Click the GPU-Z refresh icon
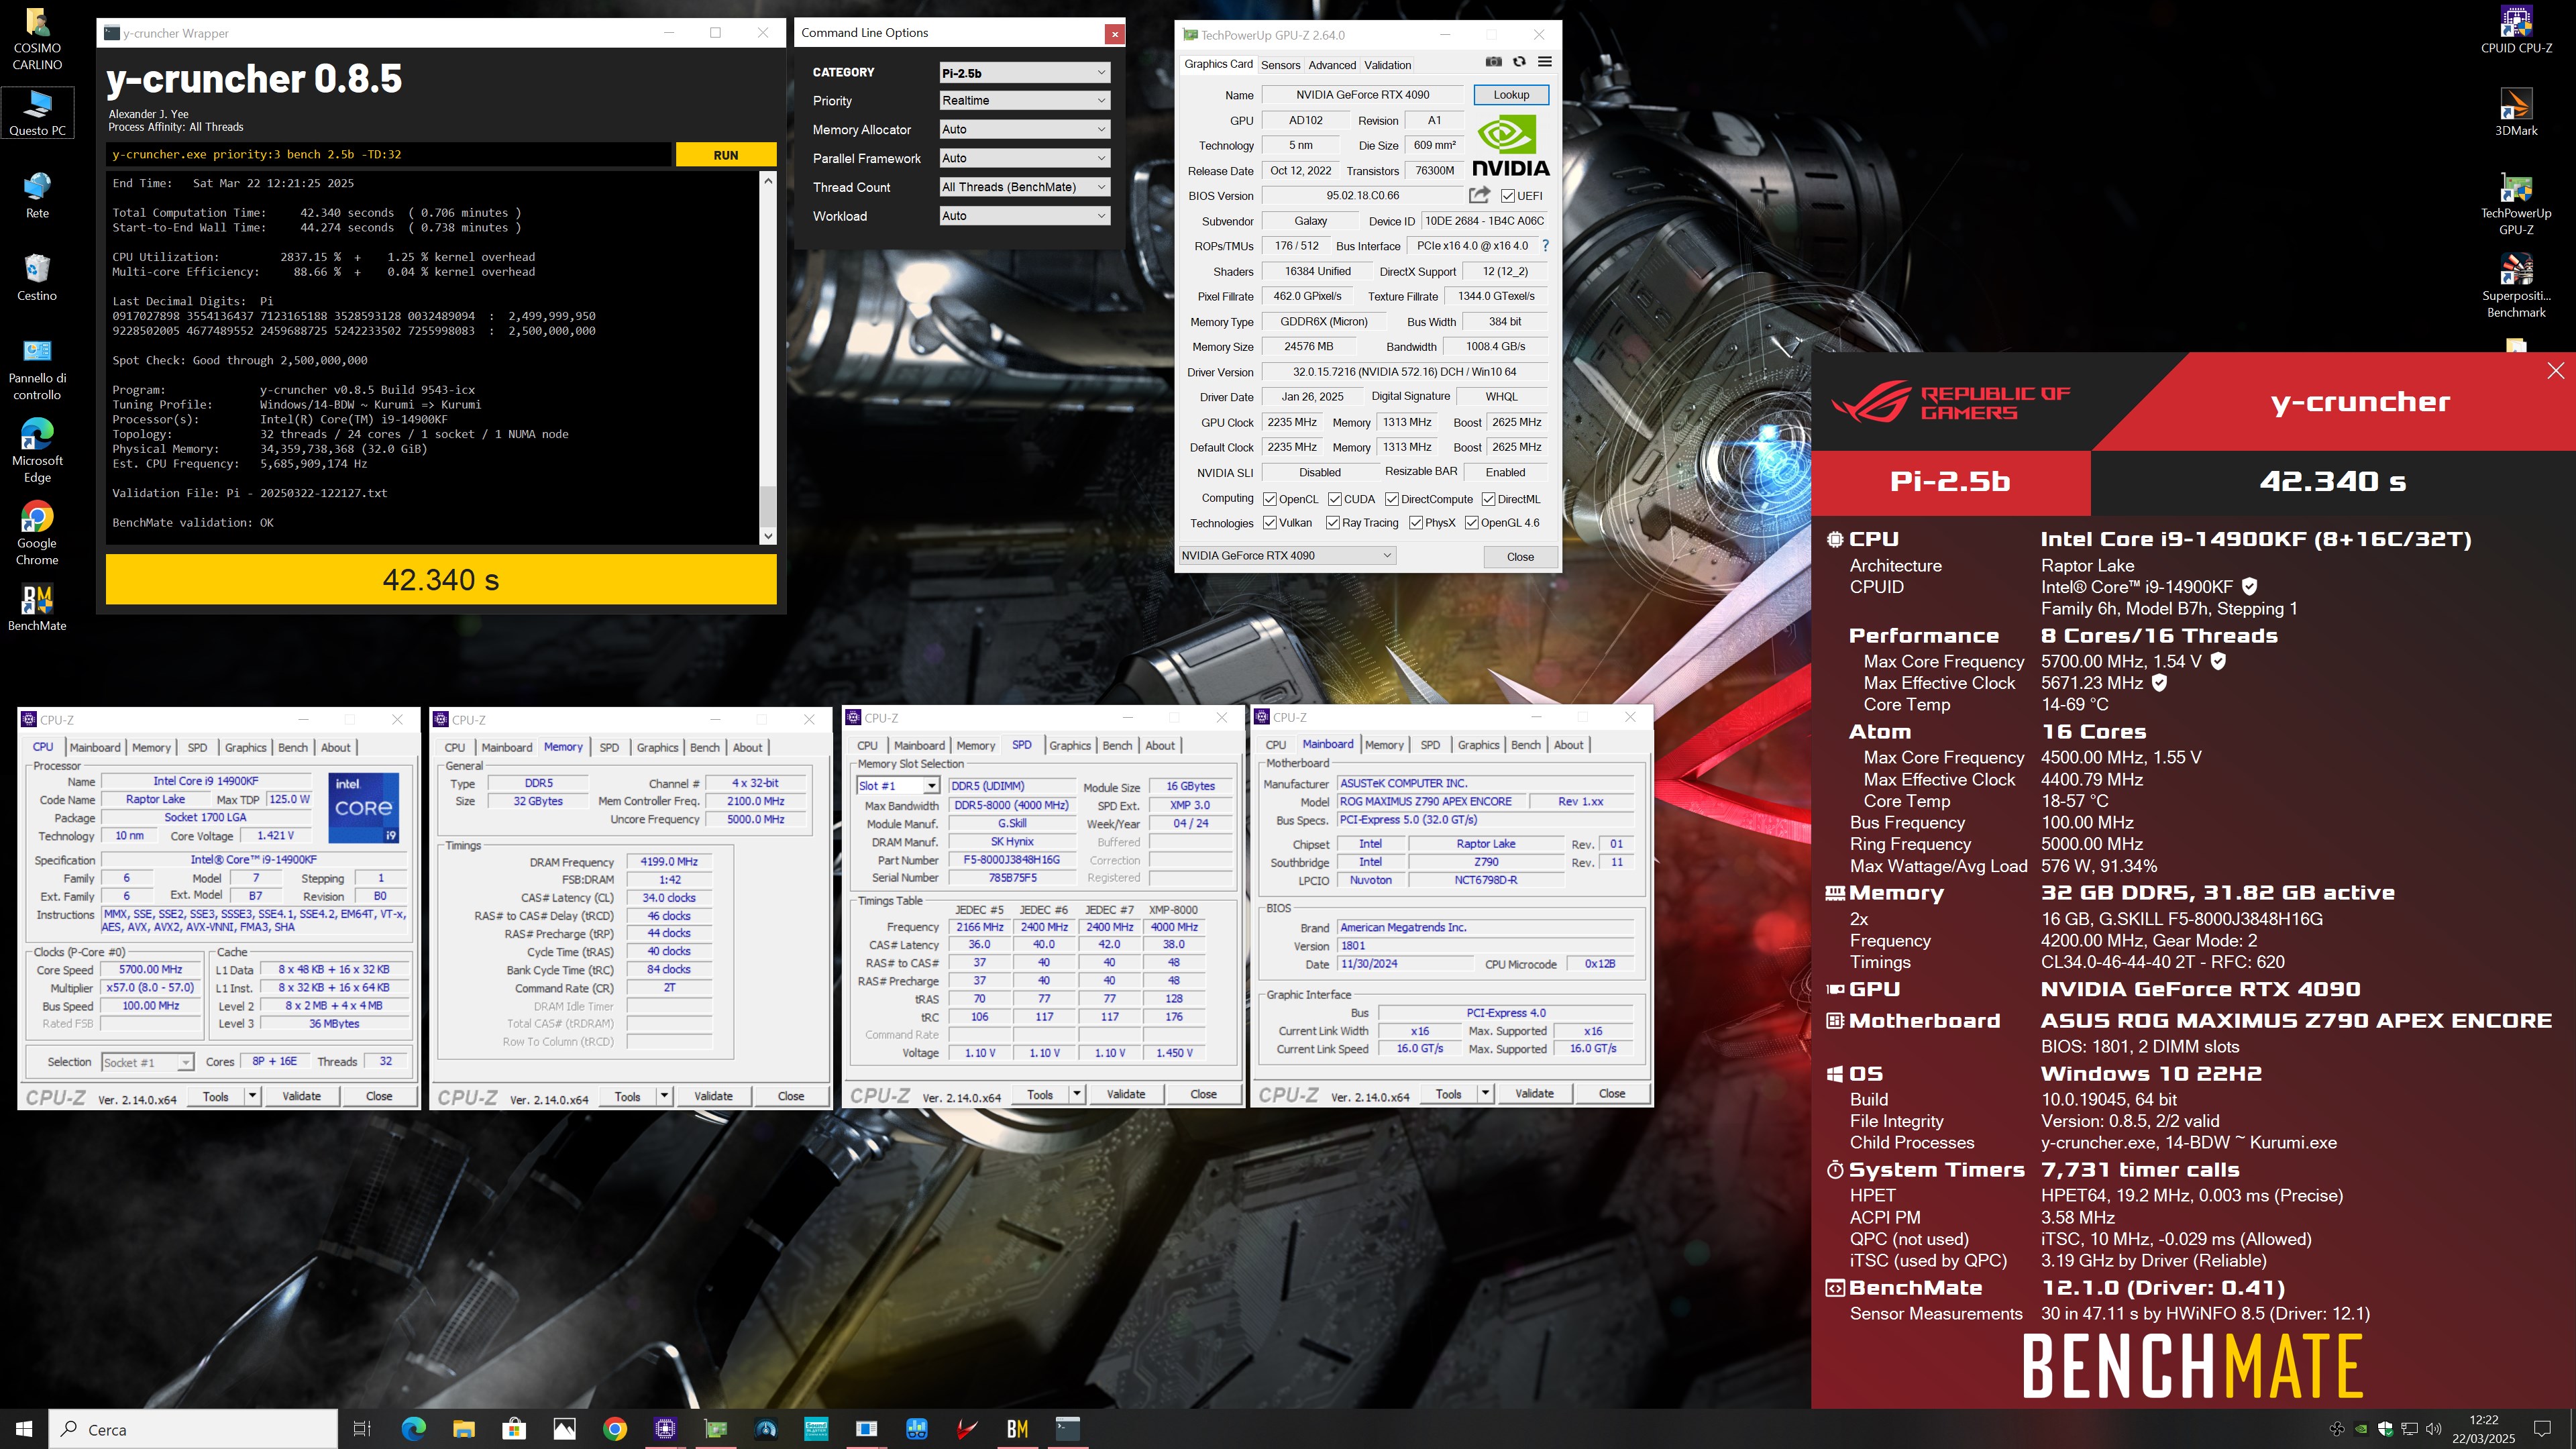Viewport: 2576px width, 1449px height. pos(1519,62)
